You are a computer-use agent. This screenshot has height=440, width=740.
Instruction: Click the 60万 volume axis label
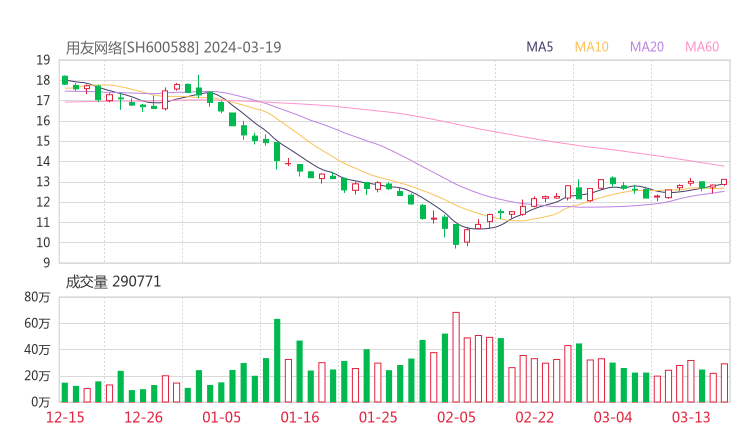[37, 323]
